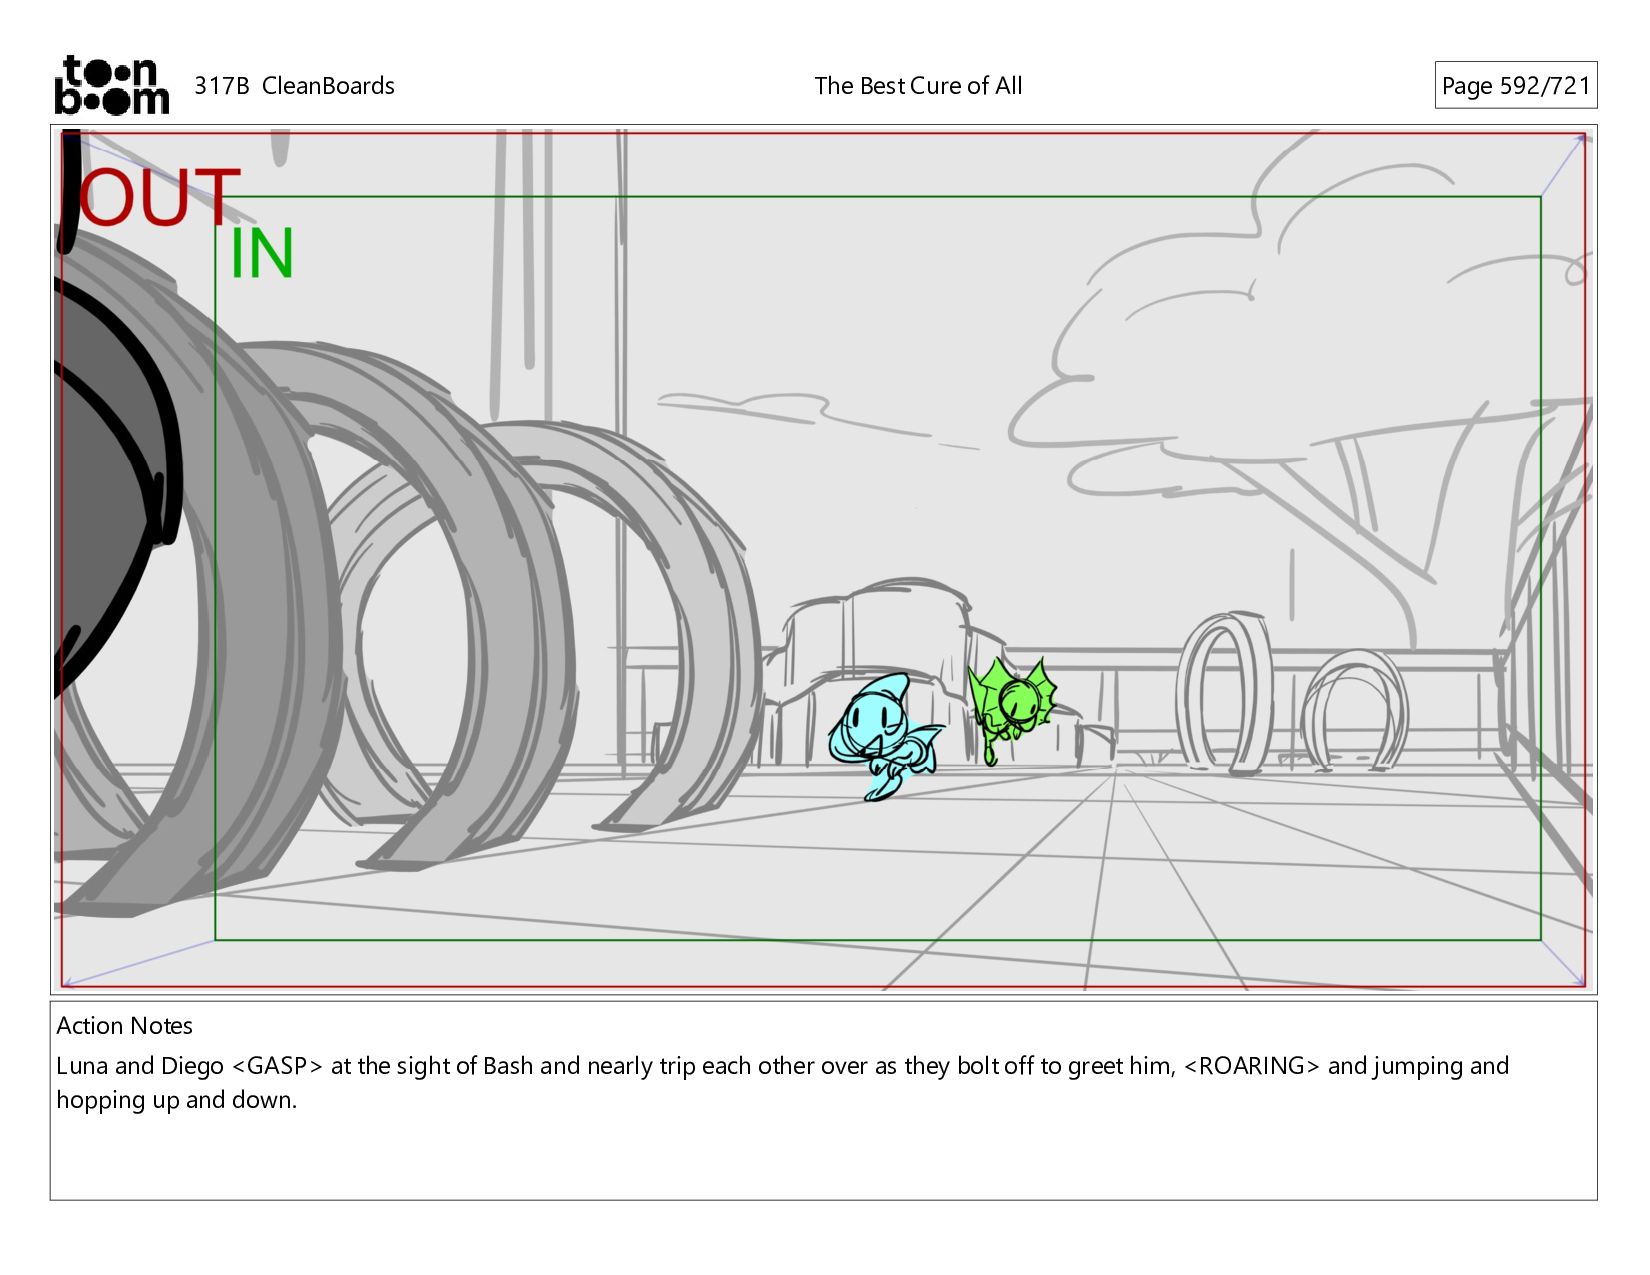Select the blue Luna character sketch
Image resolution: width=1650 pixels, height=1275 pixels.
coord(884,736)
